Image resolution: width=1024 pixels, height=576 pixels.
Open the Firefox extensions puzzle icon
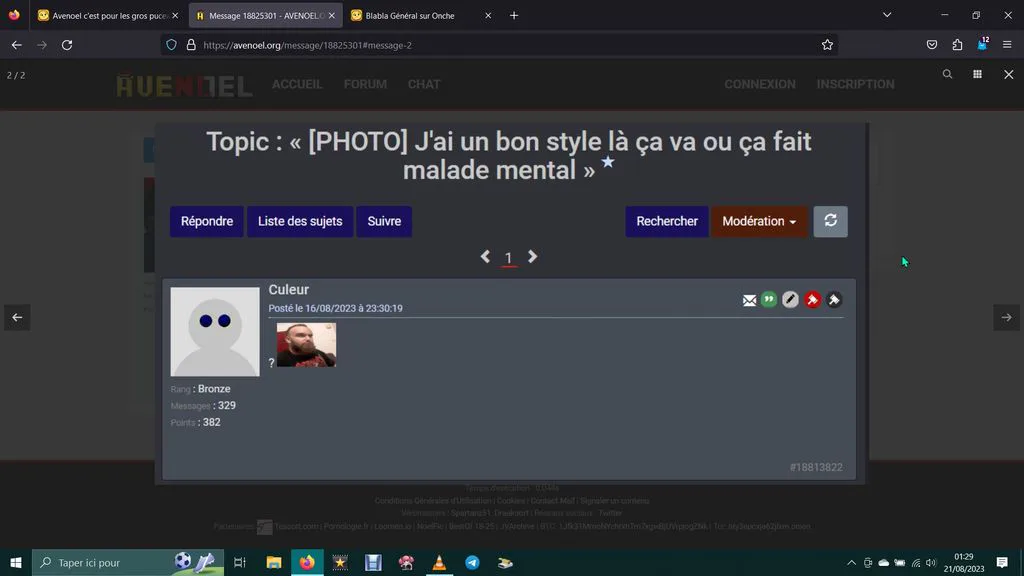point(957,45)
